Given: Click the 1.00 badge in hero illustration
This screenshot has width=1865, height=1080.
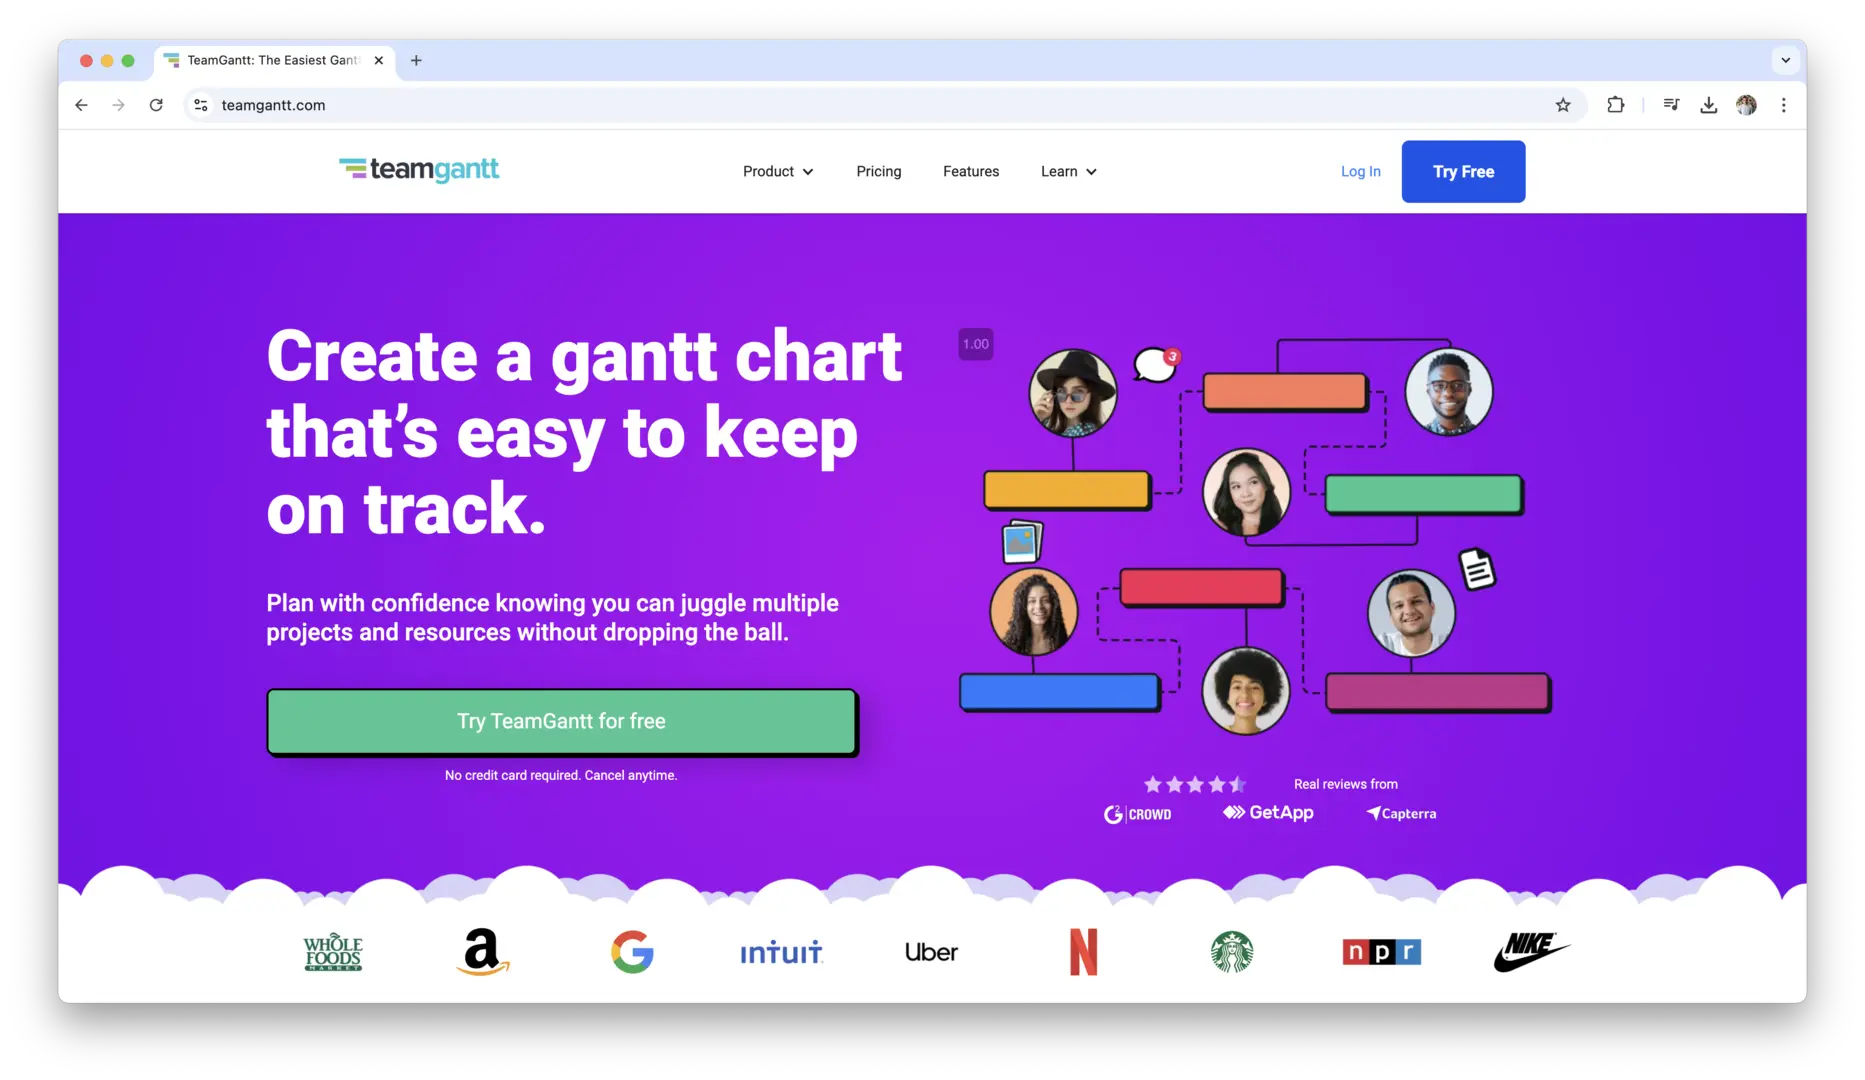Looking at the screenshot, I should 976,344.
